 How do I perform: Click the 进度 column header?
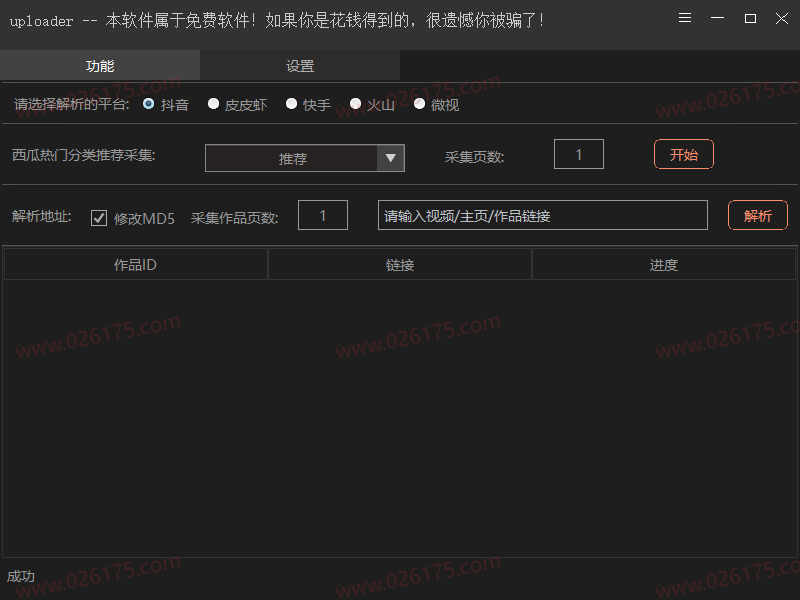pyautogui.click(x=664, y=264)
